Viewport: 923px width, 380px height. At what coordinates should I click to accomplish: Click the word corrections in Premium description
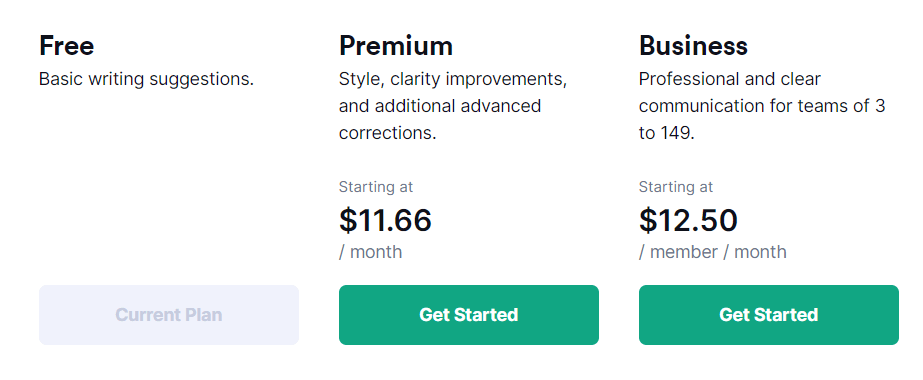[386, 134]
